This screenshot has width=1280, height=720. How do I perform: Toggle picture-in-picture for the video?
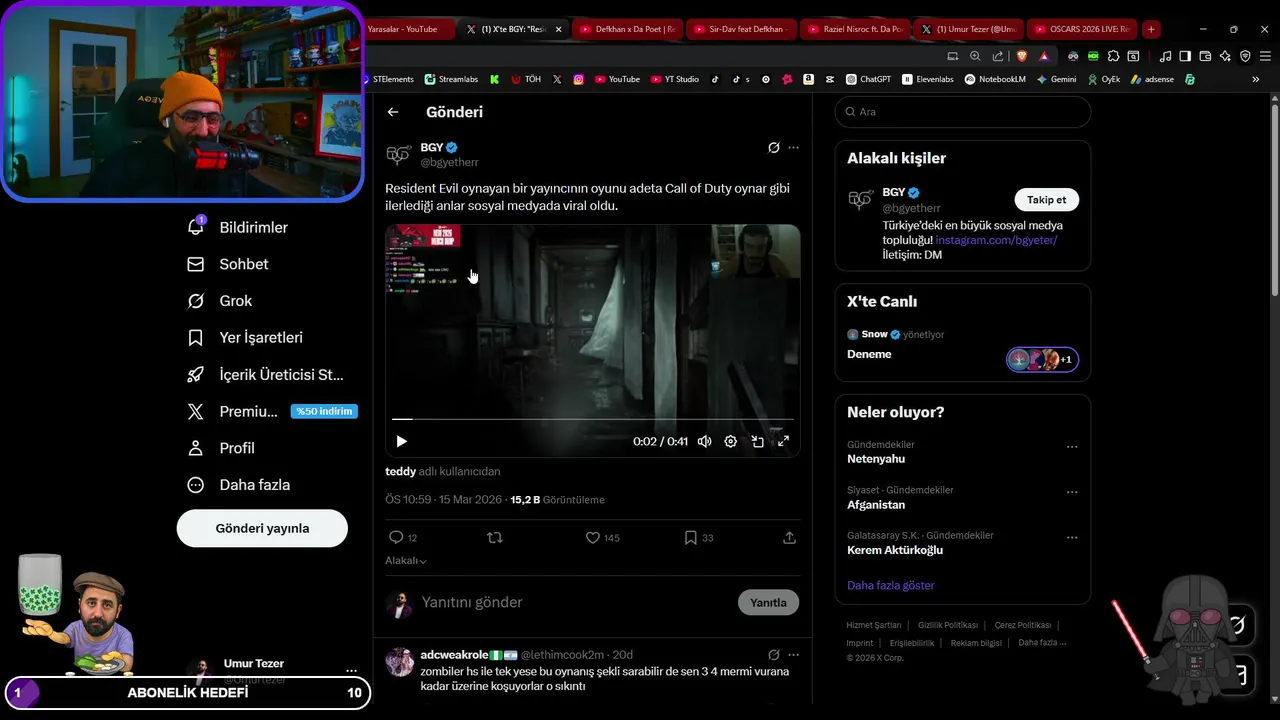tap(757, 441)
